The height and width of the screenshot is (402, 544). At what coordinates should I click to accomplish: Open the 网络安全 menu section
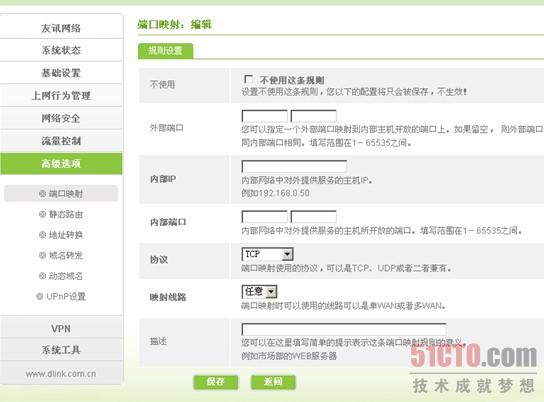(x=61, y=118)
